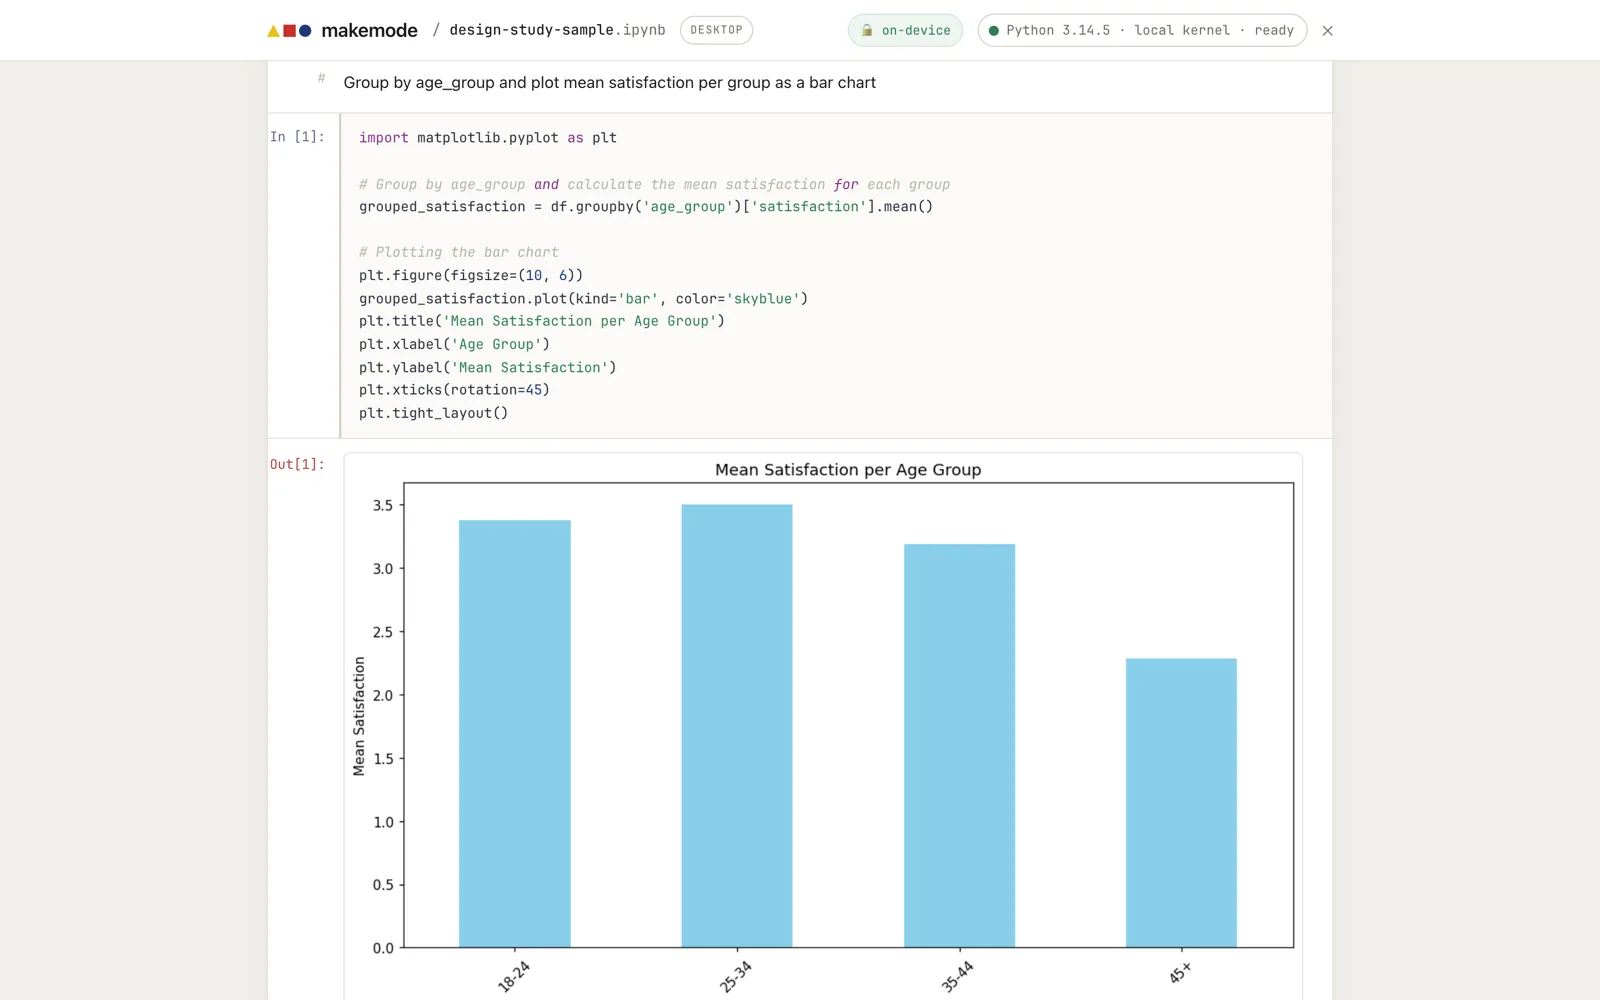Click the 'Mean Satisfaction' y-axis label

pos(359,716)
